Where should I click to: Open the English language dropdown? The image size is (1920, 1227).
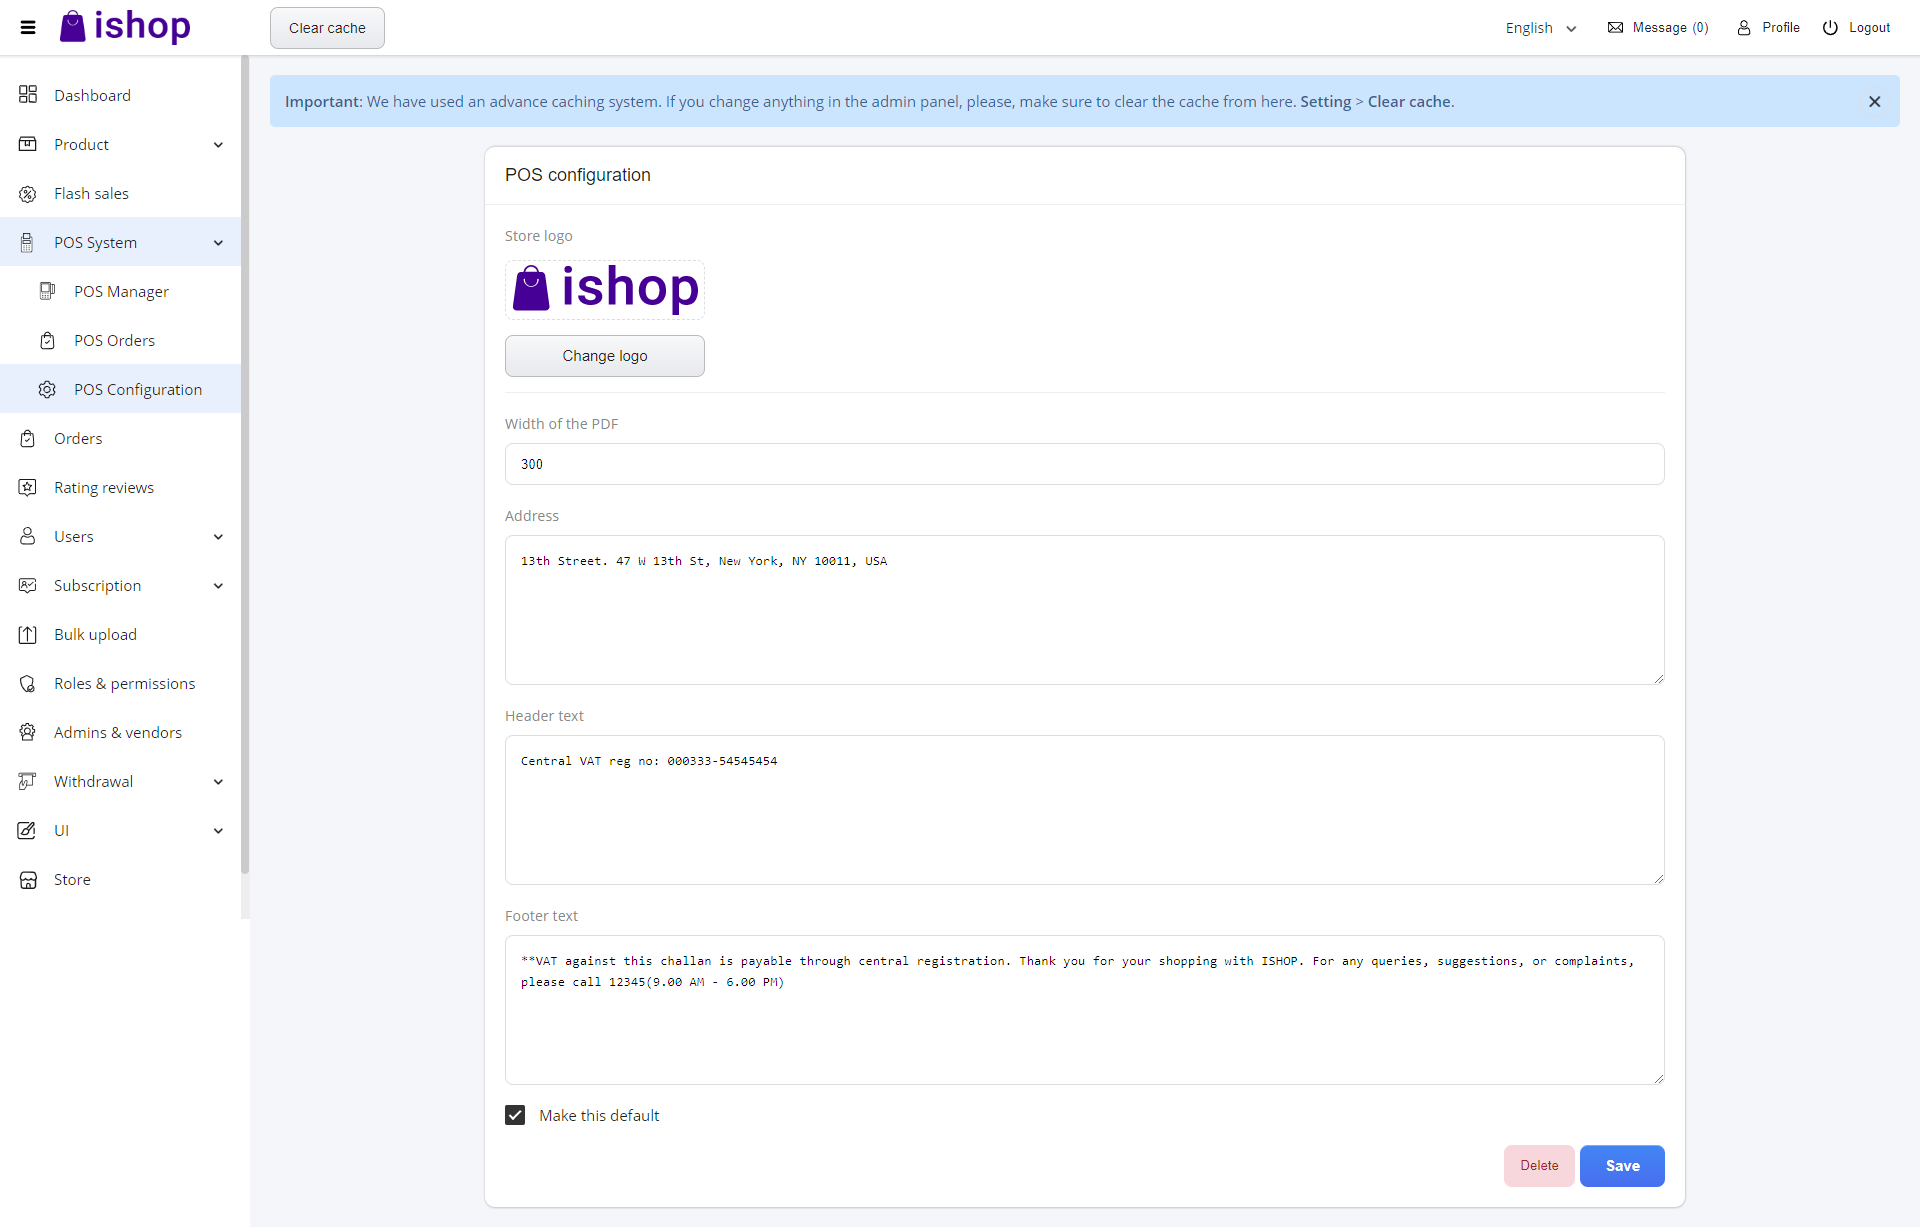pos(1540,28)
